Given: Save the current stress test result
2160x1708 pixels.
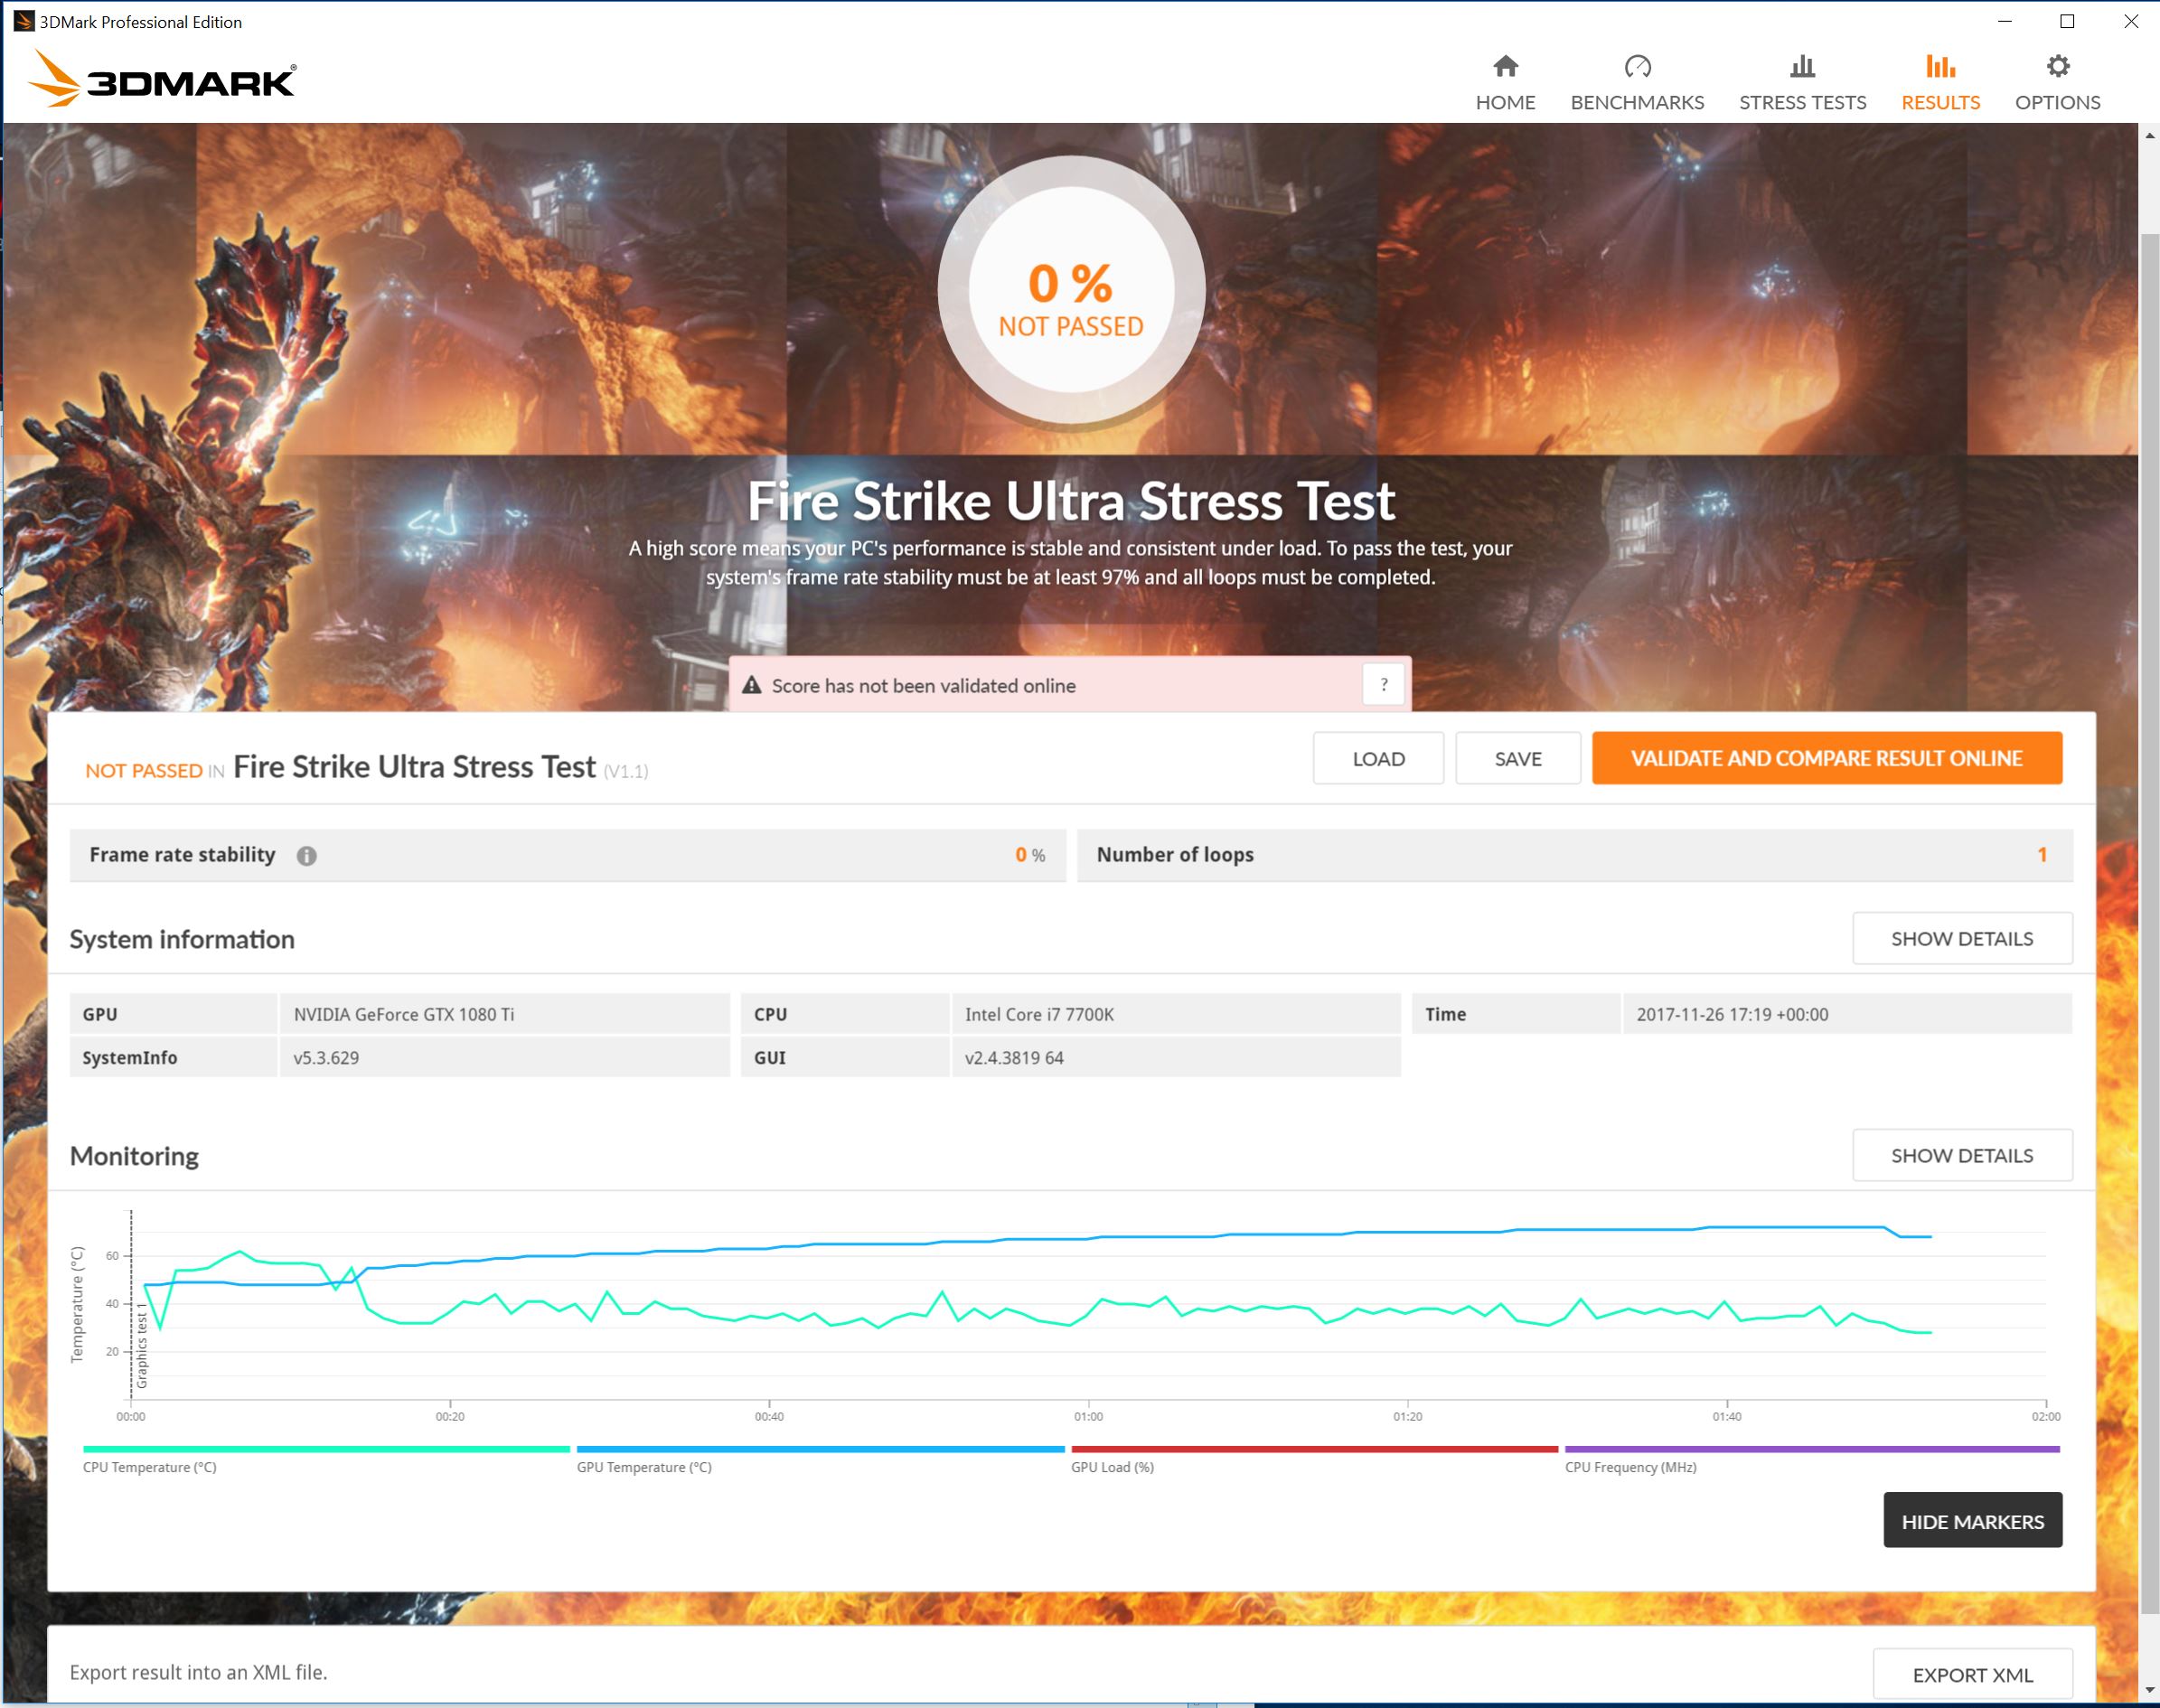Looking at the screenshot, I should coord(1517,759).
